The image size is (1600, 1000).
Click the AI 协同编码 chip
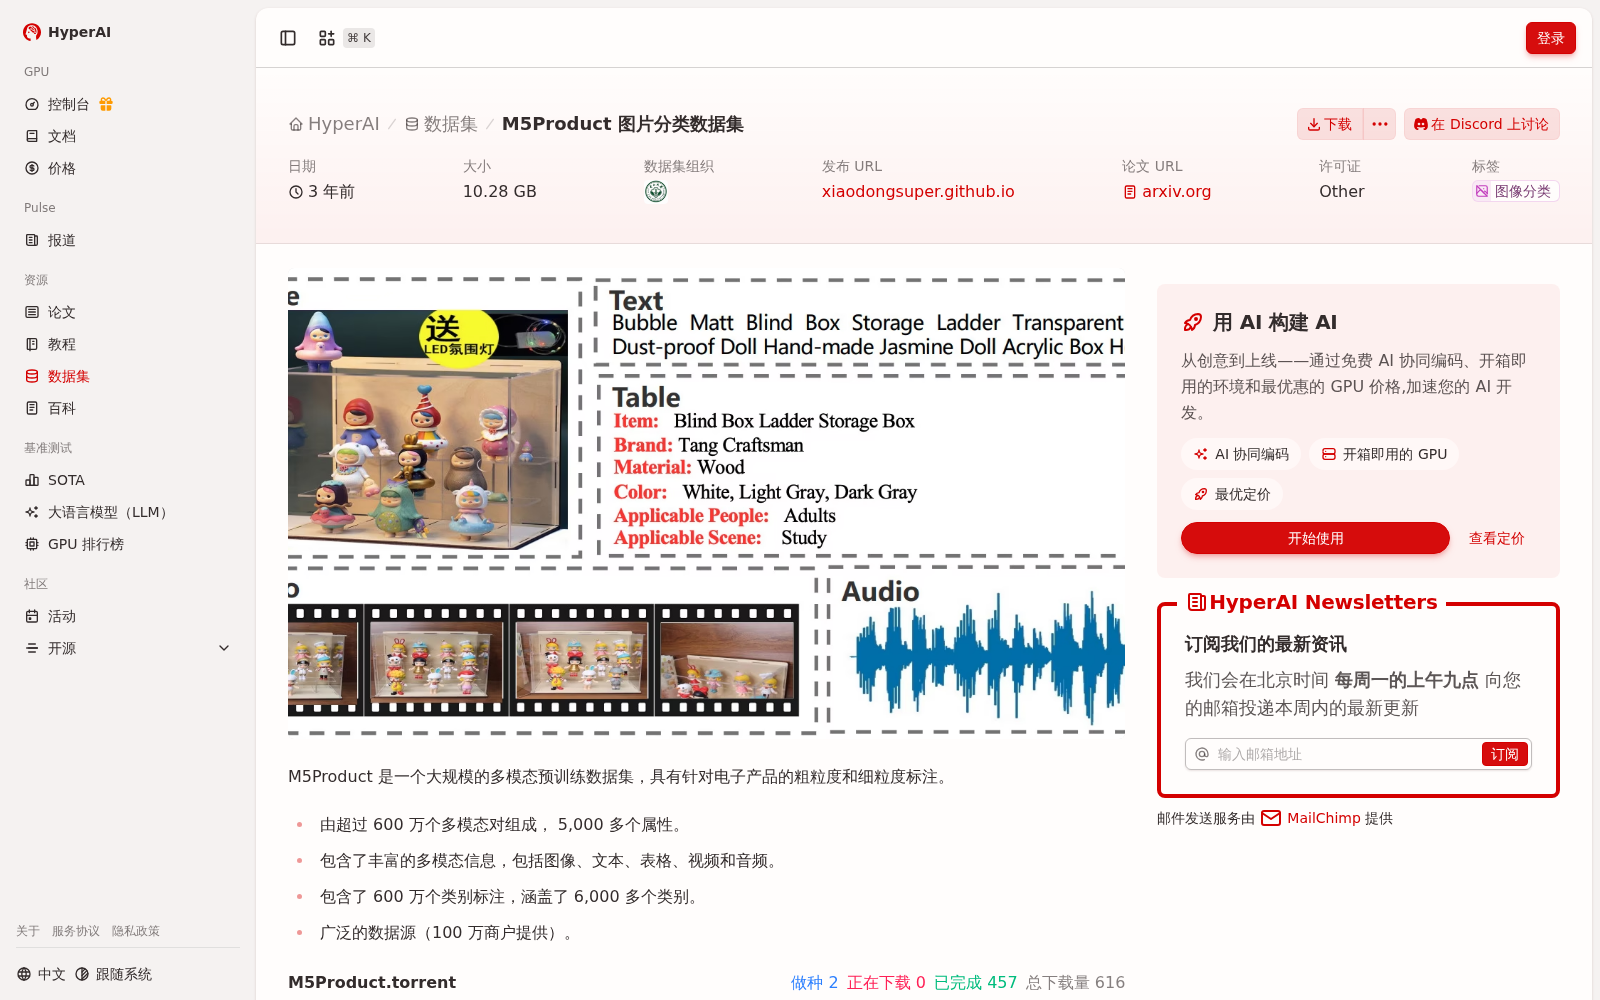[1241, 454]
